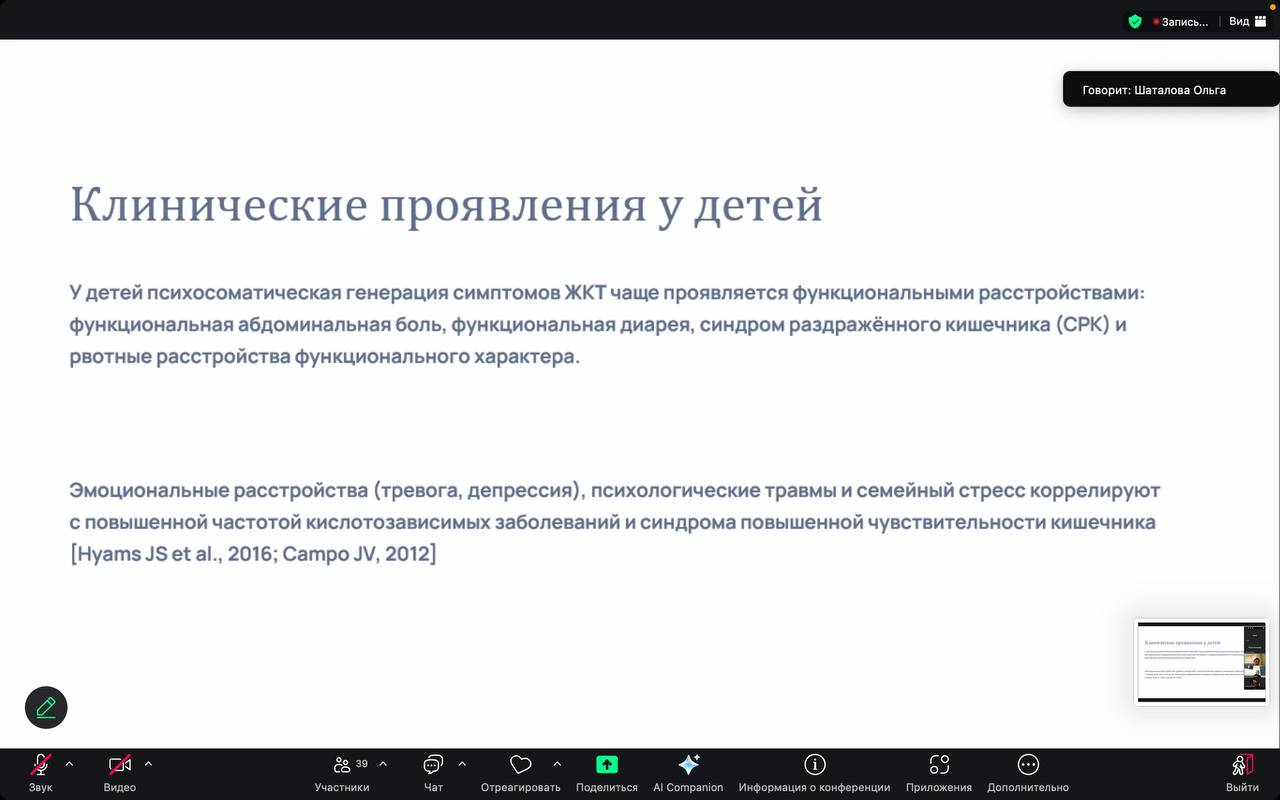
Task: Click the Выйти leave meeting button
Action: (1242, 766)
